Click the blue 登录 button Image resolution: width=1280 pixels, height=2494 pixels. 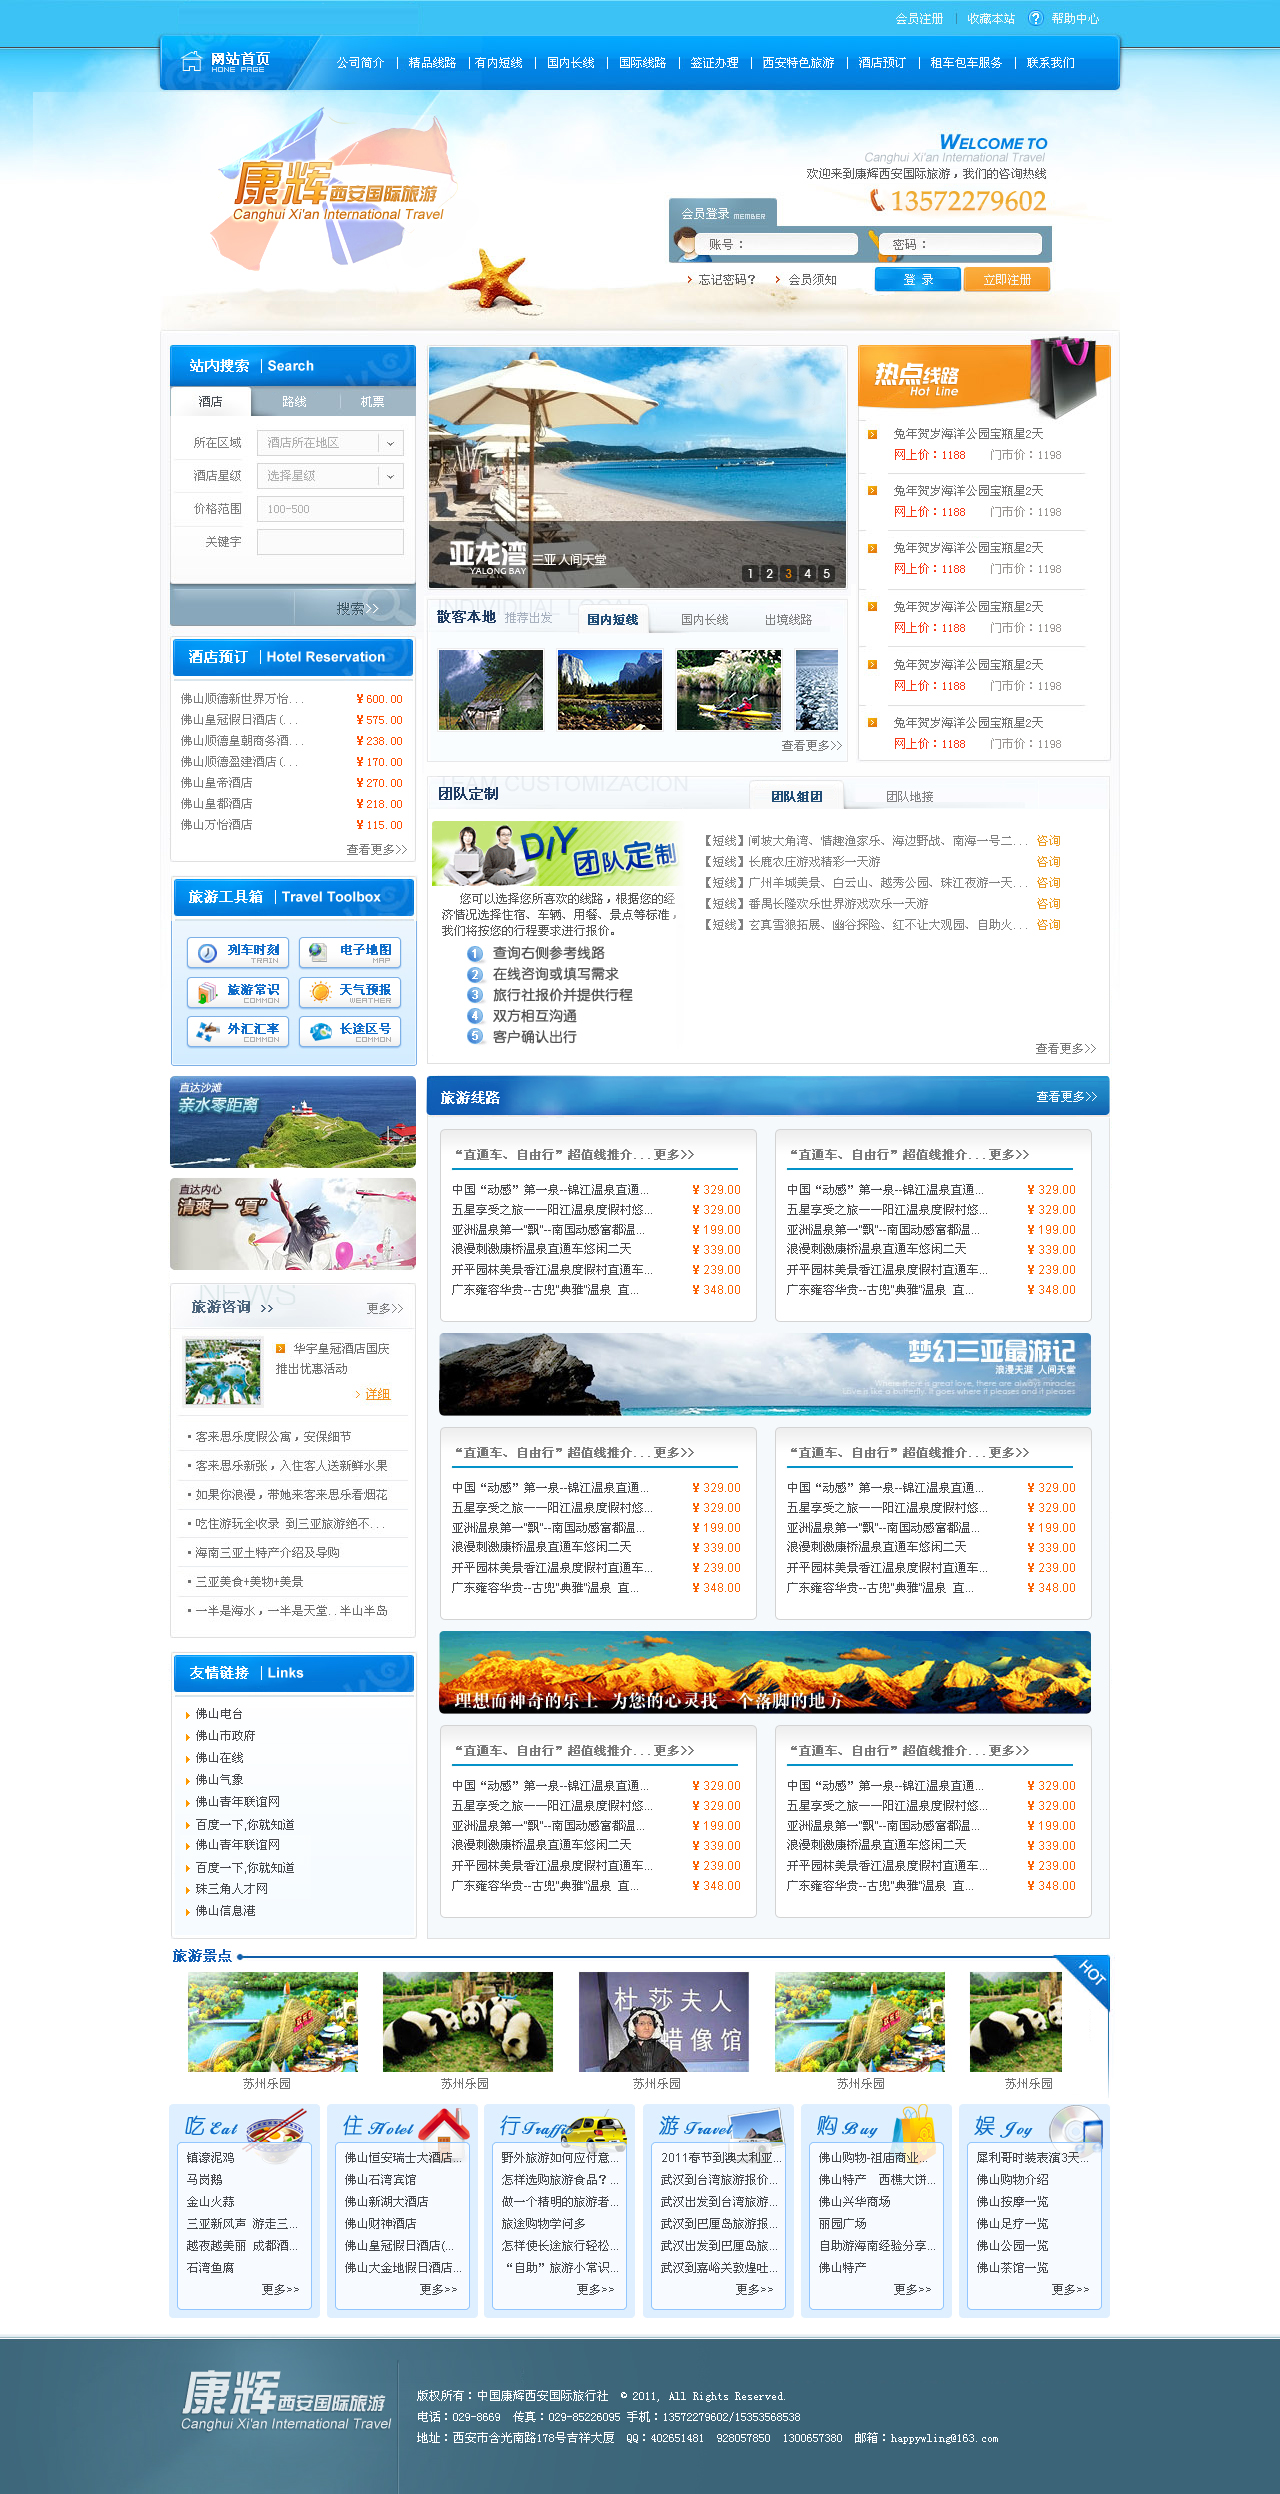click(x=917, y=280)
